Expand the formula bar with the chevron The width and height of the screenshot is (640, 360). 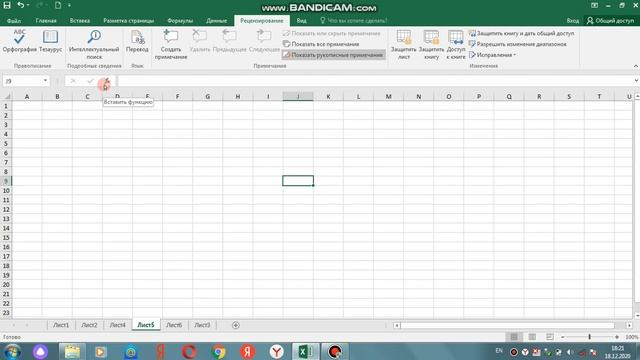click(636, 81)
